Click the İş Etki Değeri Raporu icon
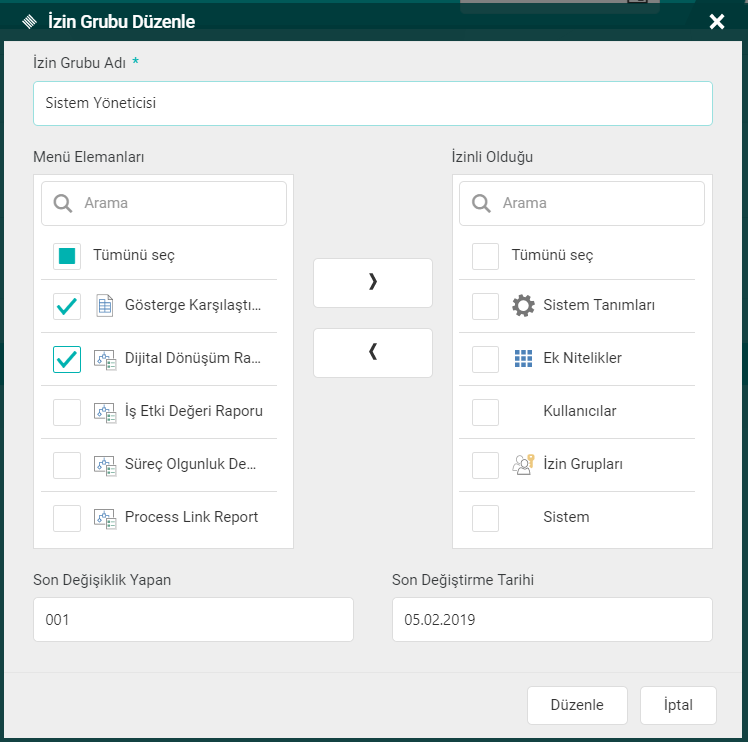Screen dimensions: 748x742 tap(105, 411)
